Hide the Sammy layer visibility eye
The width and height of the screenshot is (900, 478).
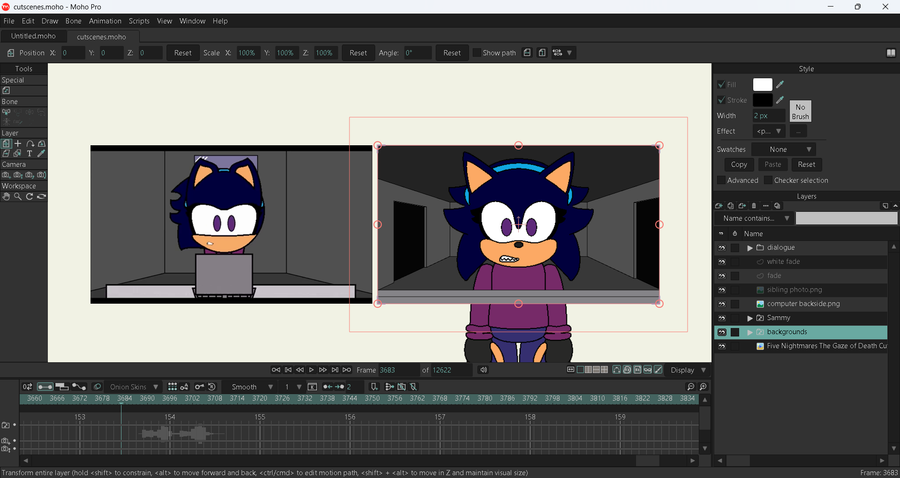[x=721, y=318]
